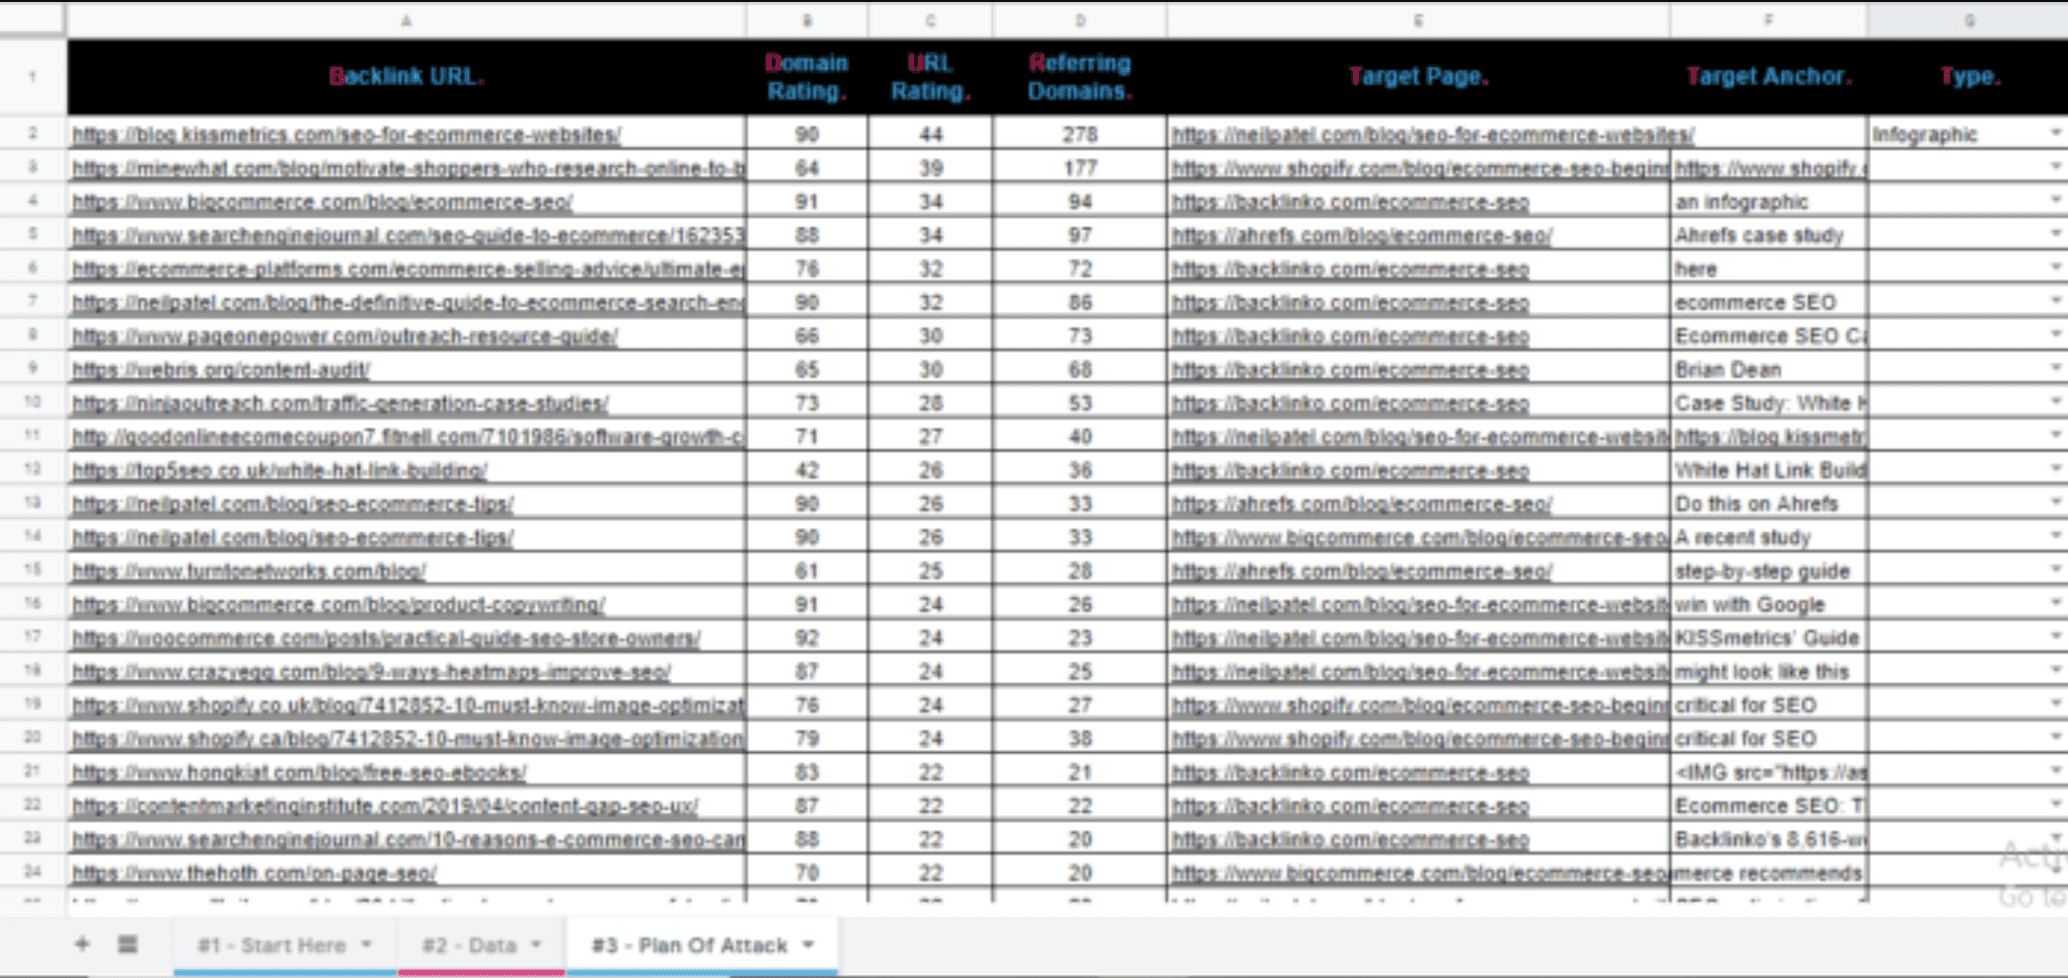Open Type dropdown in 'an infographic' row
This screenshot has width=2068, height=978.
point(2055,201)
